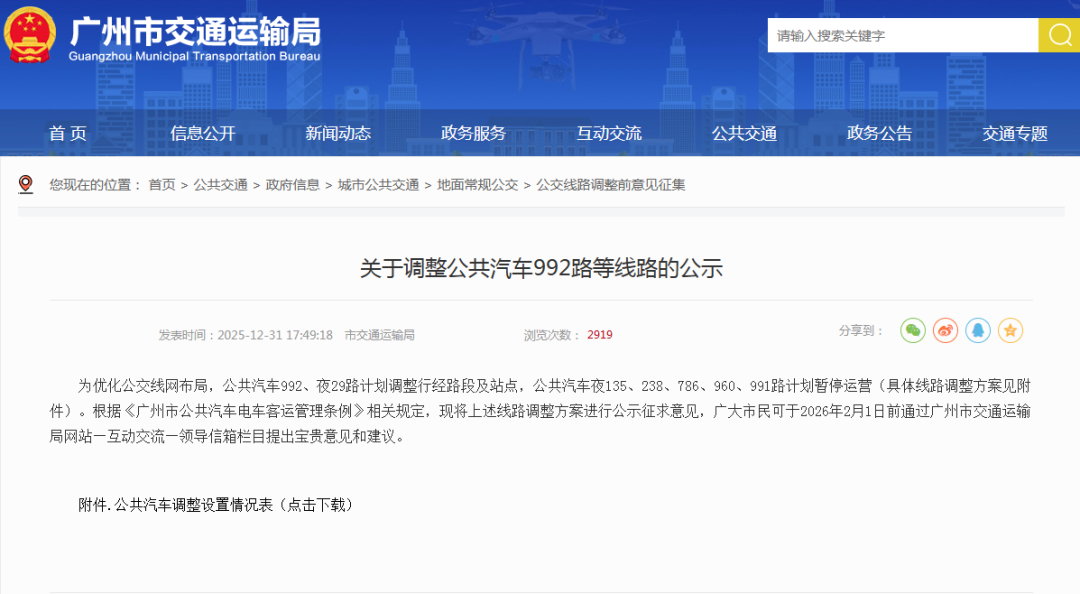Click the yellow search magnifier button
1080x594 pixels.
coord(1059,35)
